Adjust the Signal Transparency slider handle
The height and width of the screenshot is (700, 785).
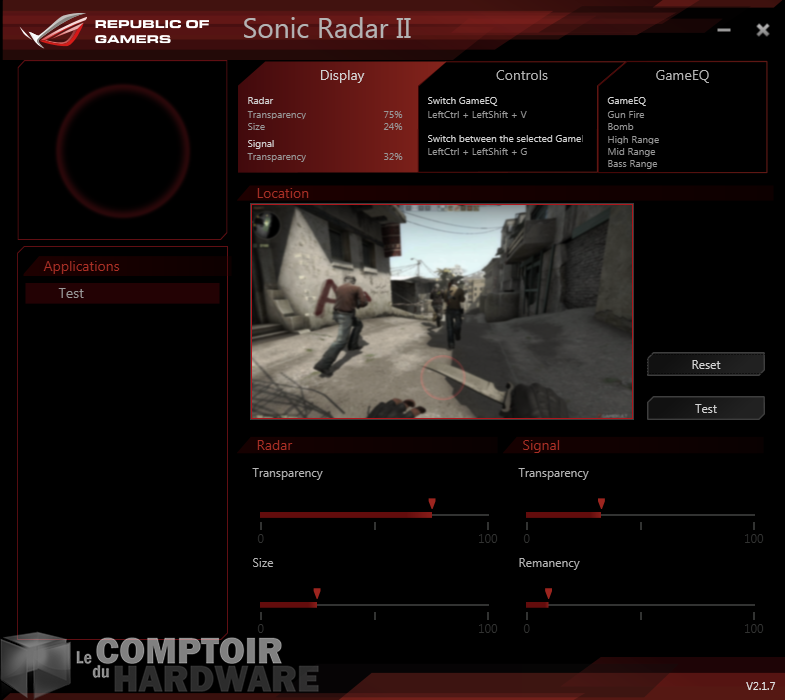(x=601, y=503)
